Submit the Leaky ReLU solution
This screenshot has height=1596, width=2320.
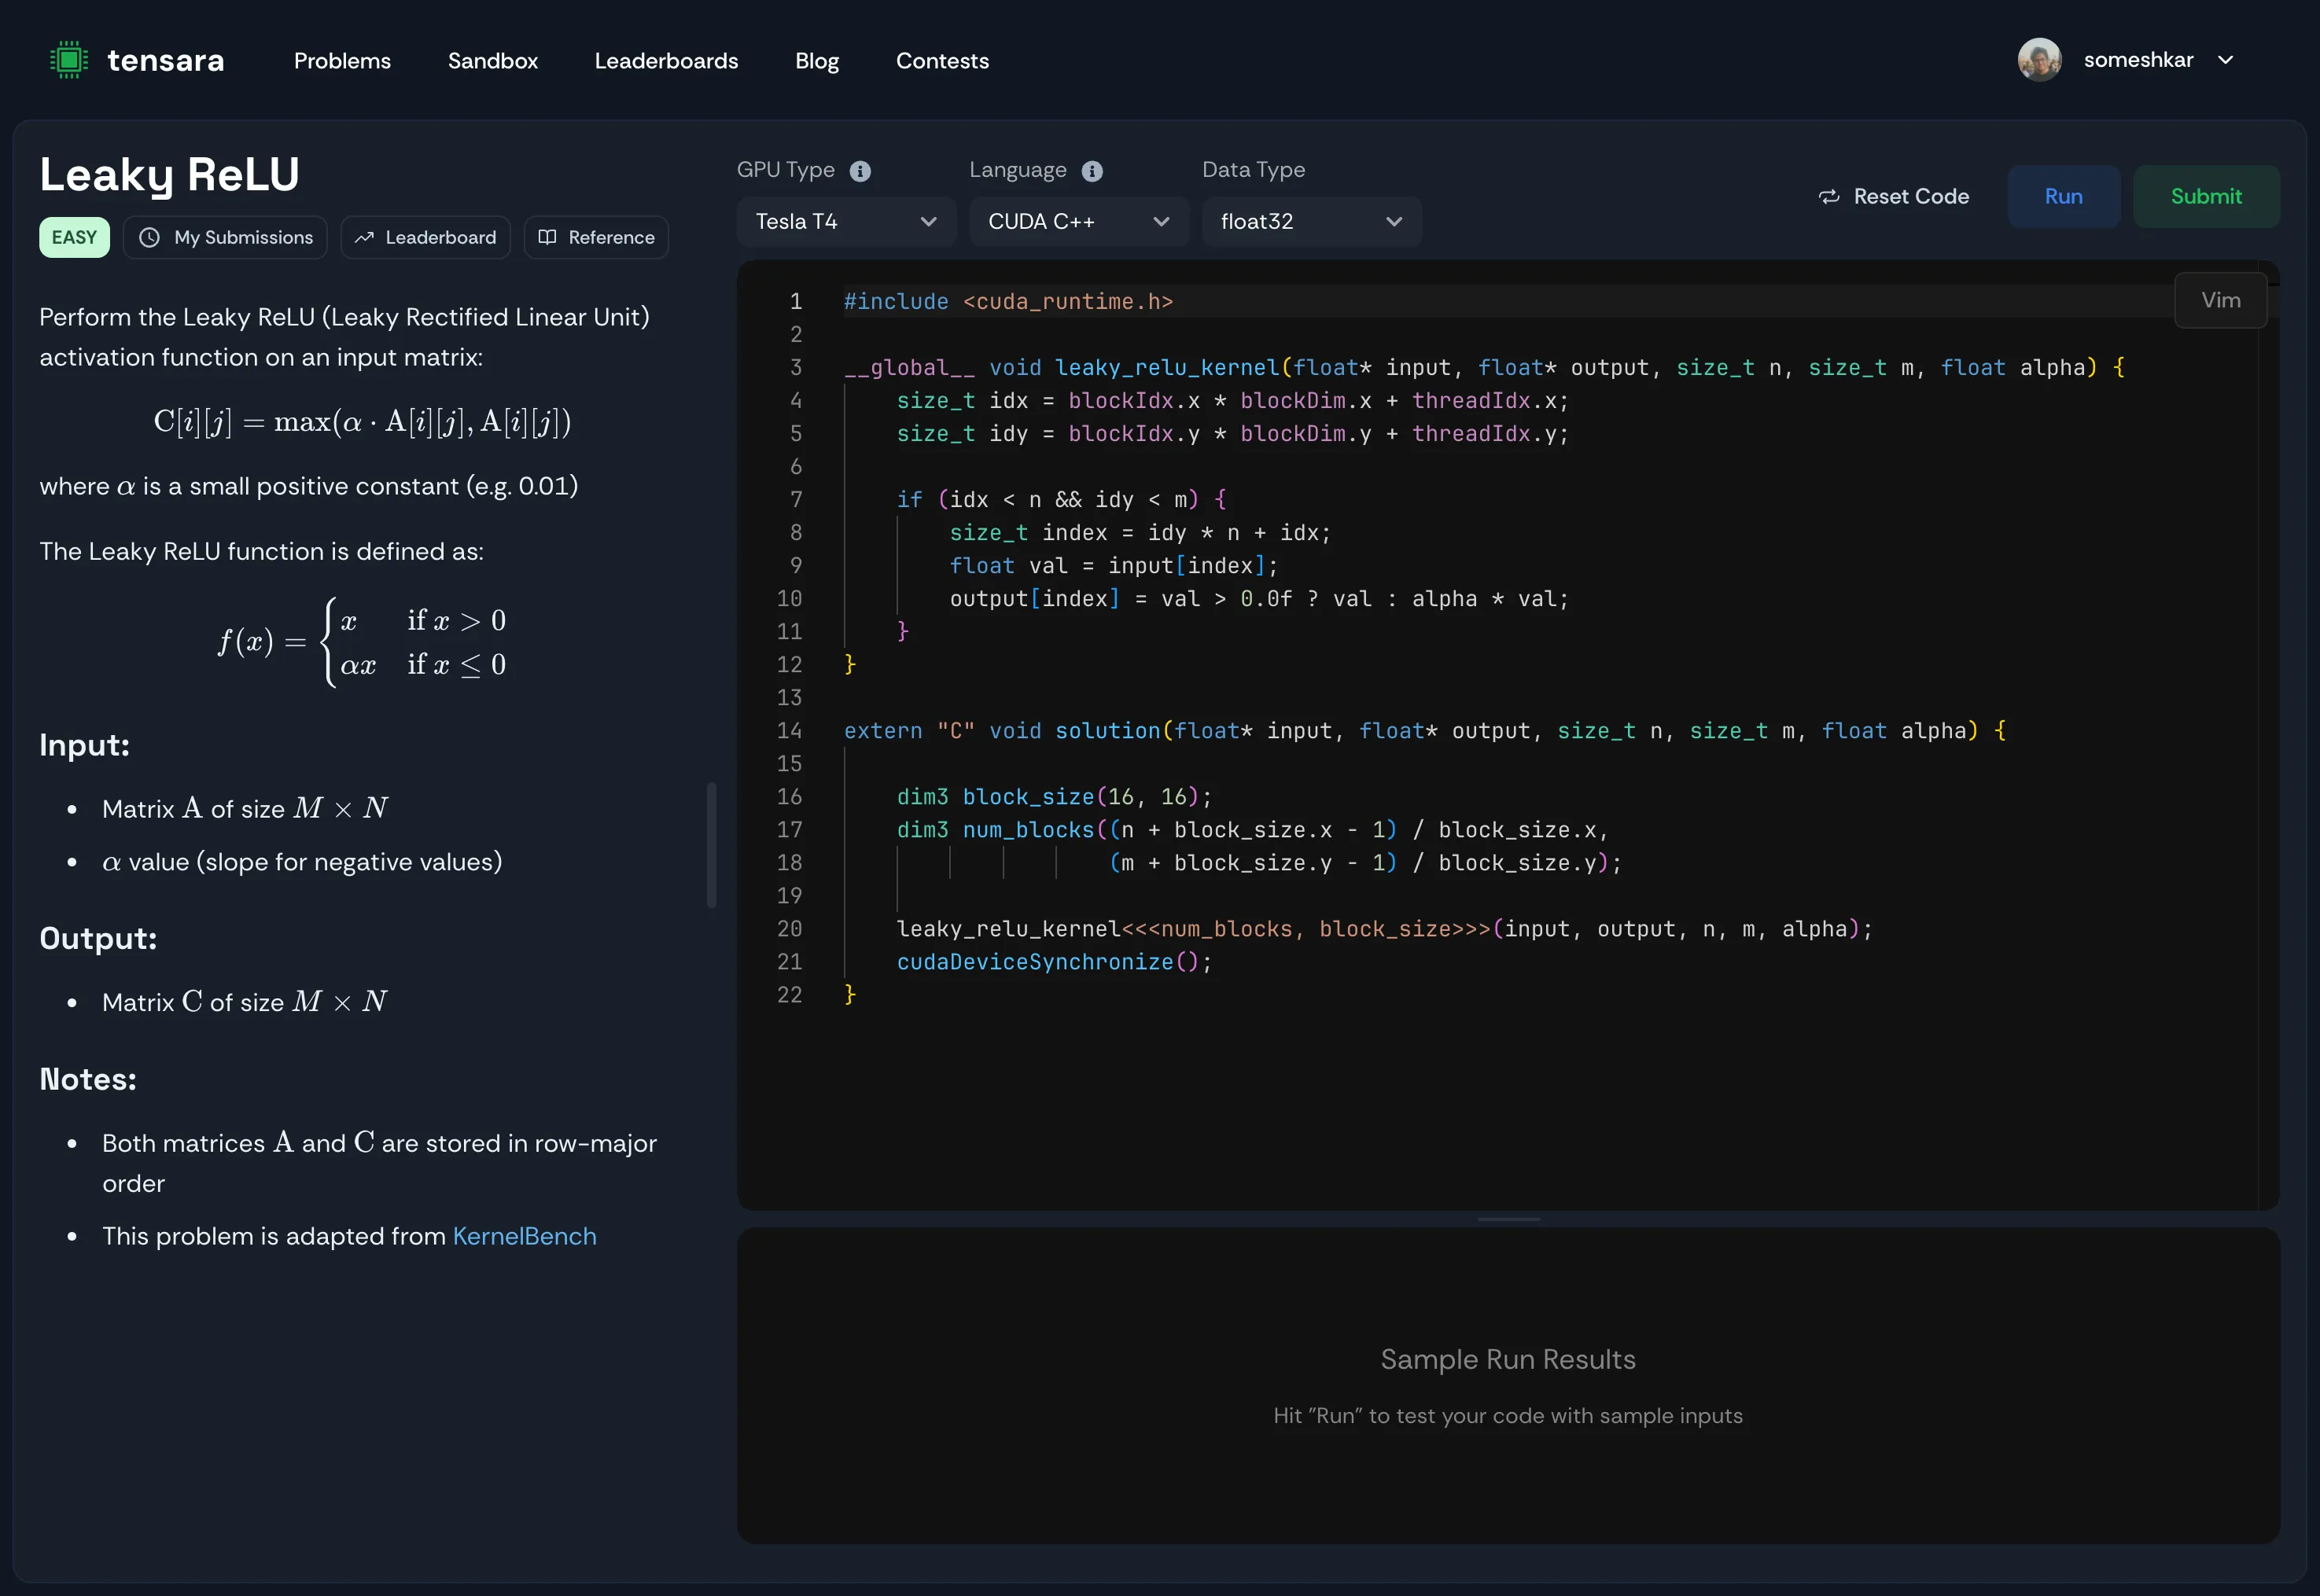[2207, 196]
